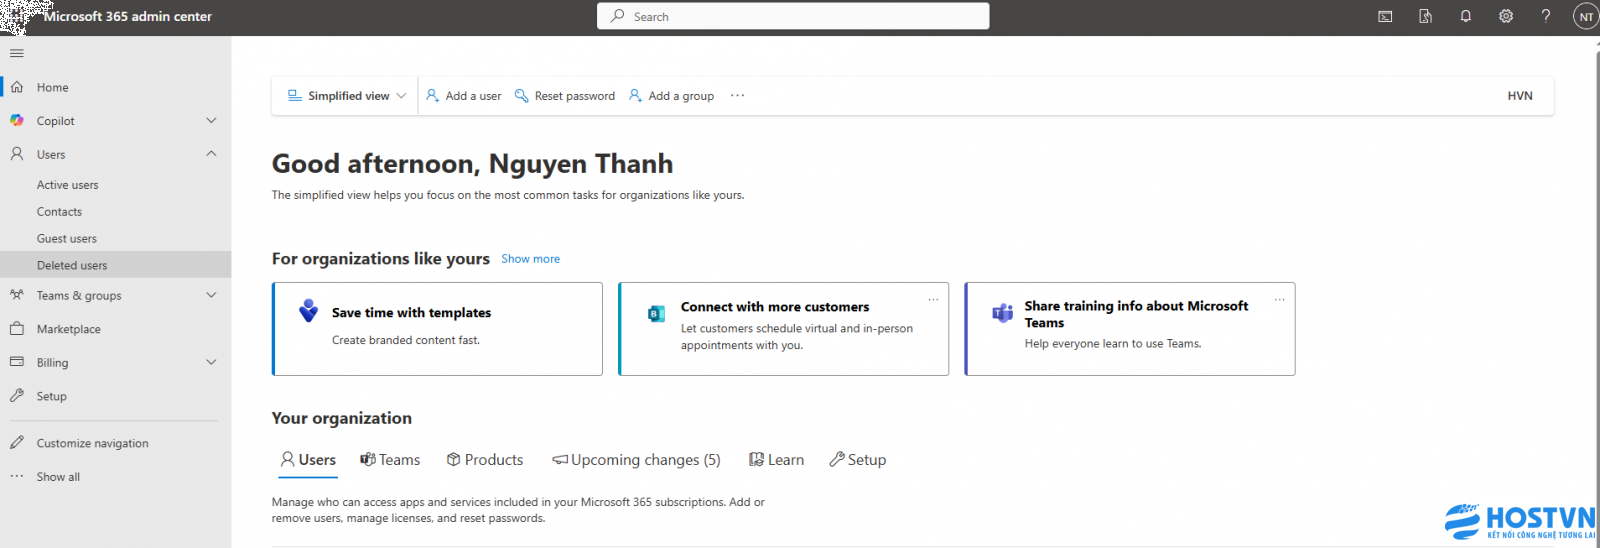
Task: Open Customize navigation label
Action: 93,443
